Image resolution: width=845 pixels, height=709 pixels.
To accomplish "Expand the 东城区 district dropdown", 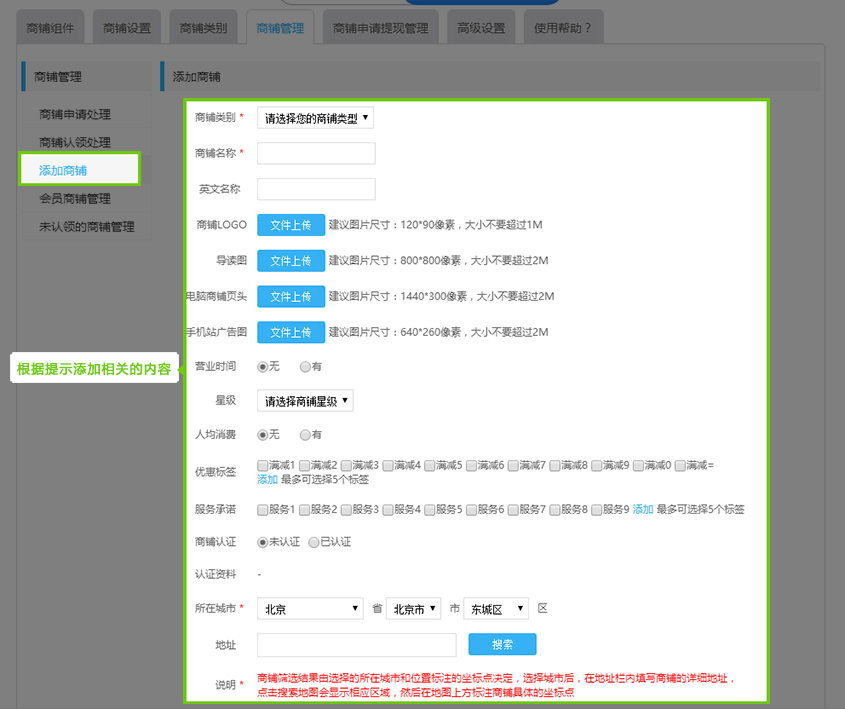I will pyautogui.click(x=496, y=609).
